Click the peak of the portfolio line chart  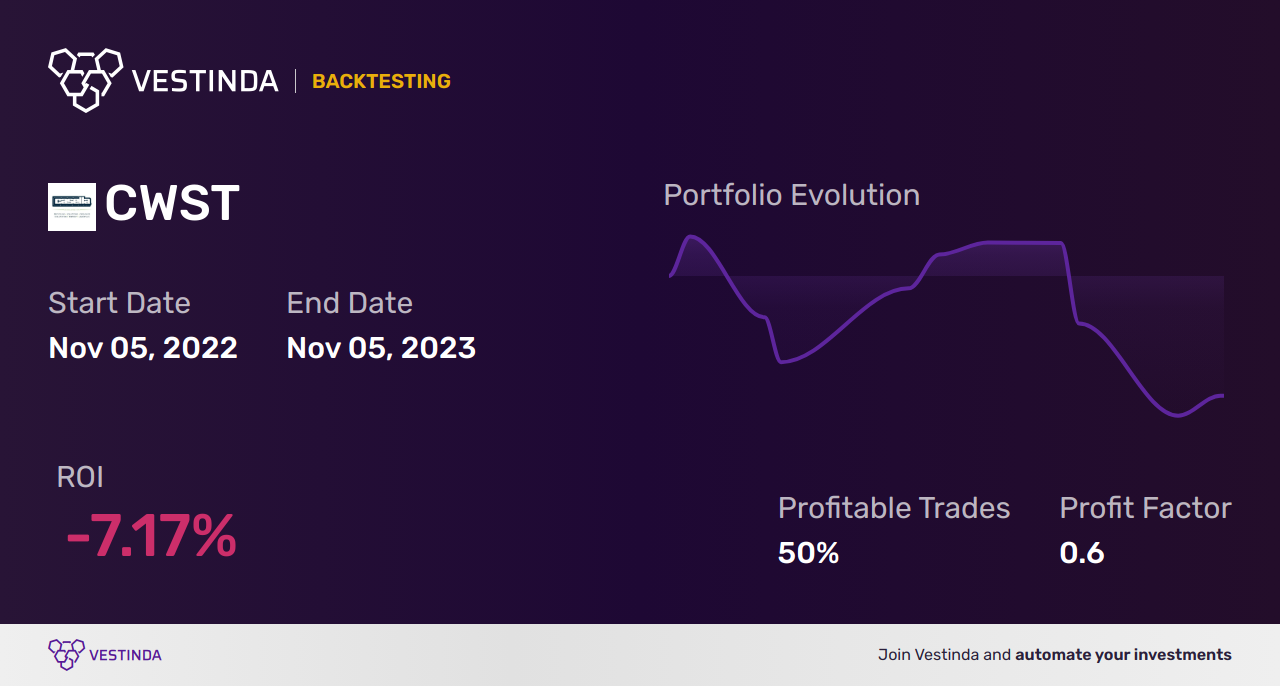click(691, 237)
